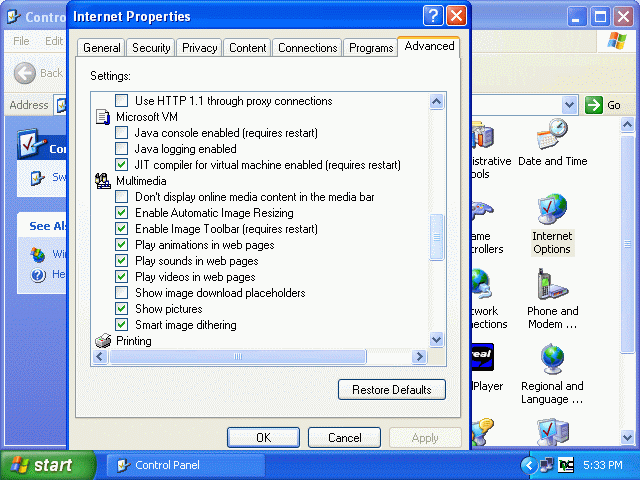This screenshot has height=480, width=640.
Task: Click the green Go arrow in Control Panel
Action: (593, 105)
